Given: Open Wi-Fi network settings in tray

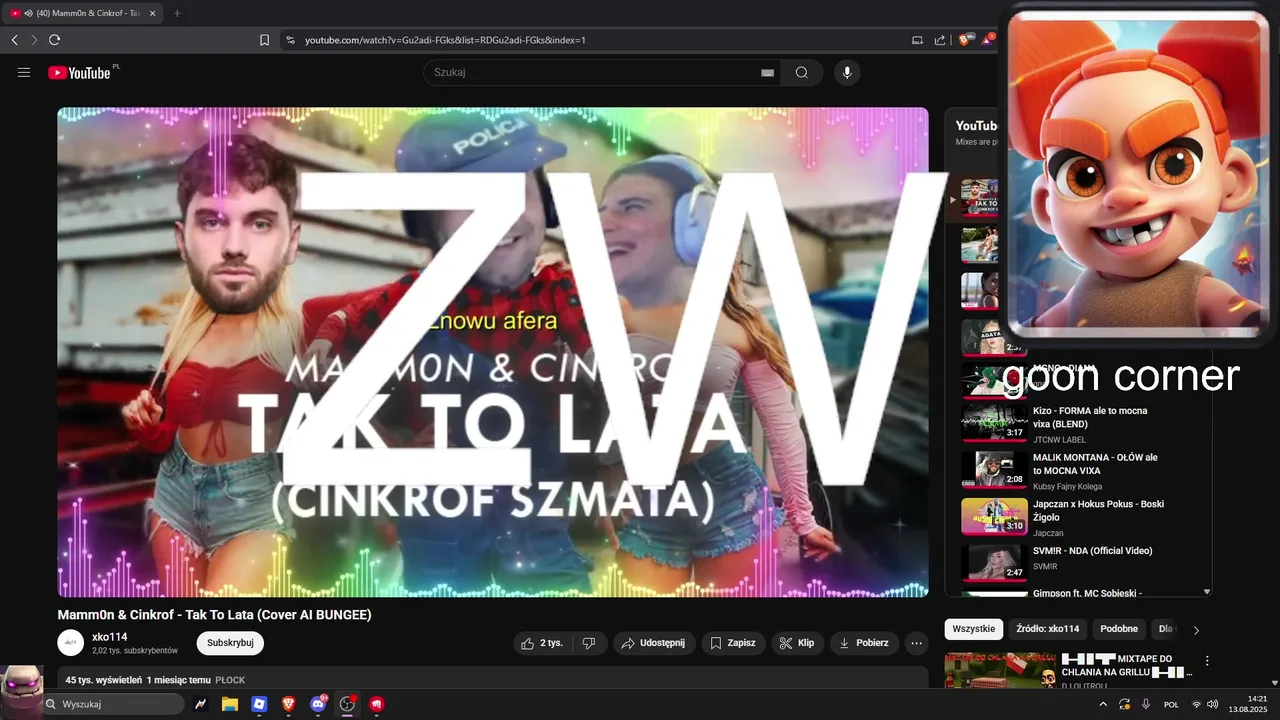Looking at the screenshot, I should (1196, 704).
